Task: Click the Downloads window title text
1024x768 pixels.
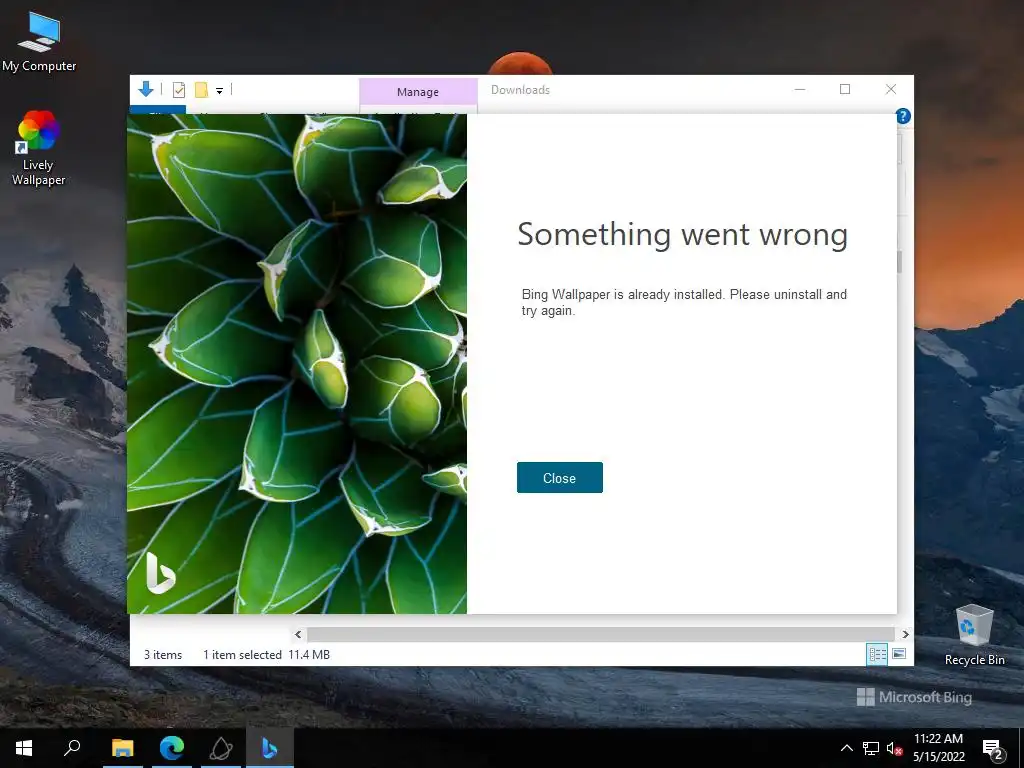Action: point(520,90)
